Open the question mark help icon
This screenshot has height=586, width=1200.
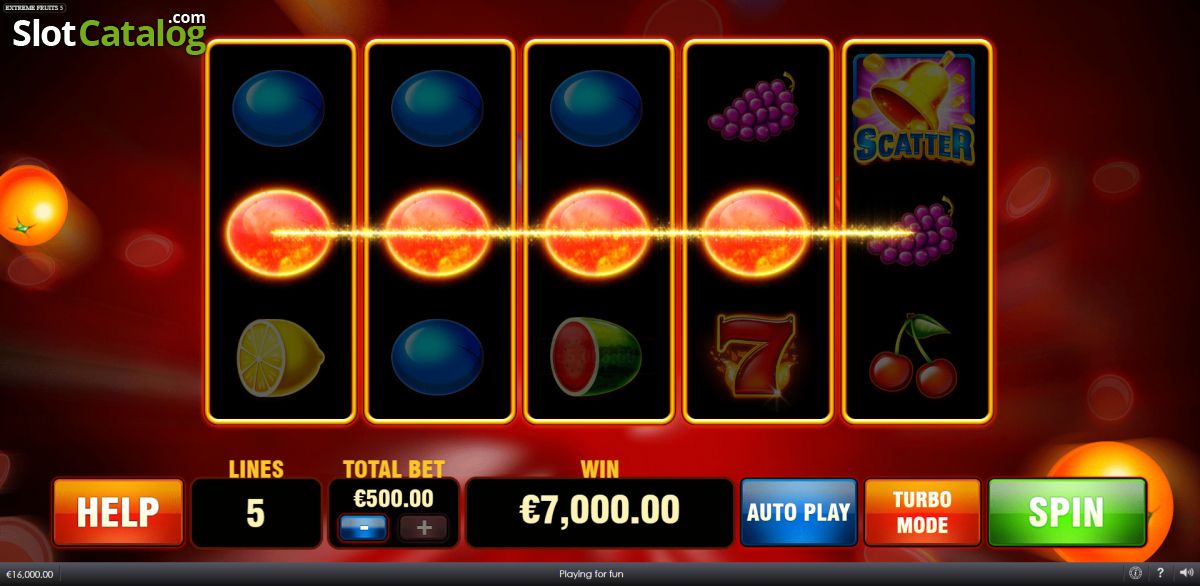pyautogui.click(x=1160, y=574)
